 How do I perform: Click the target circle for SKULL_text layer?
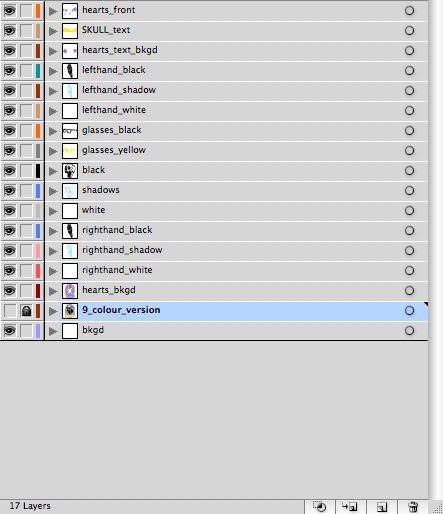(409, 31)
